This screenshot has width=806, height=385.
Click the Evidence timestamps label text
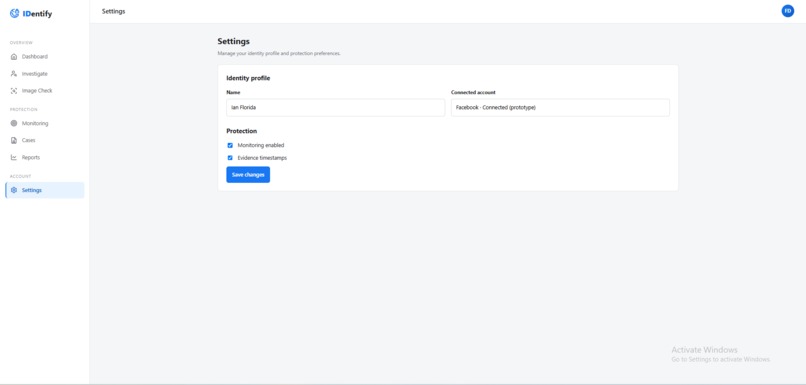[x=262, y=158]
